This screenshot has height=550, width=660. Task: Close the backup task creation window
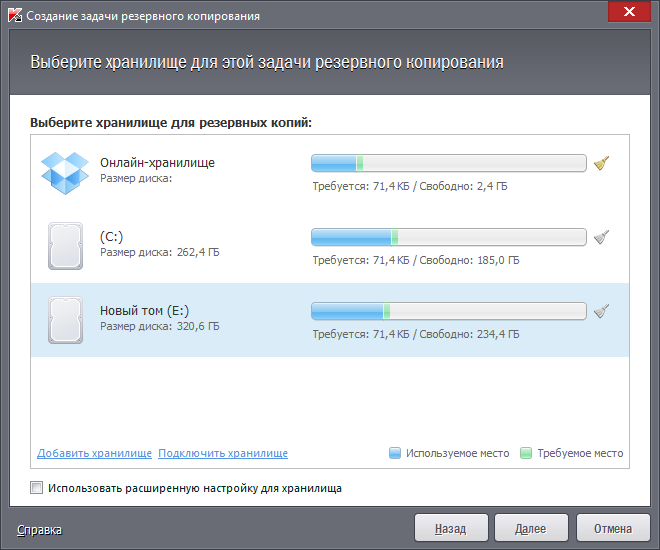click(629, 13)
